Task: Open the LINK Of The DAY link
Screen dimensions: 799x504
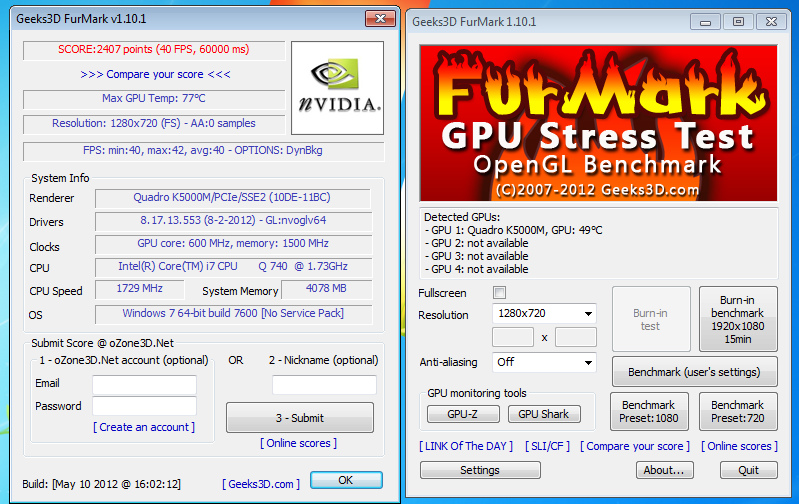Action: tap(466, 446)
